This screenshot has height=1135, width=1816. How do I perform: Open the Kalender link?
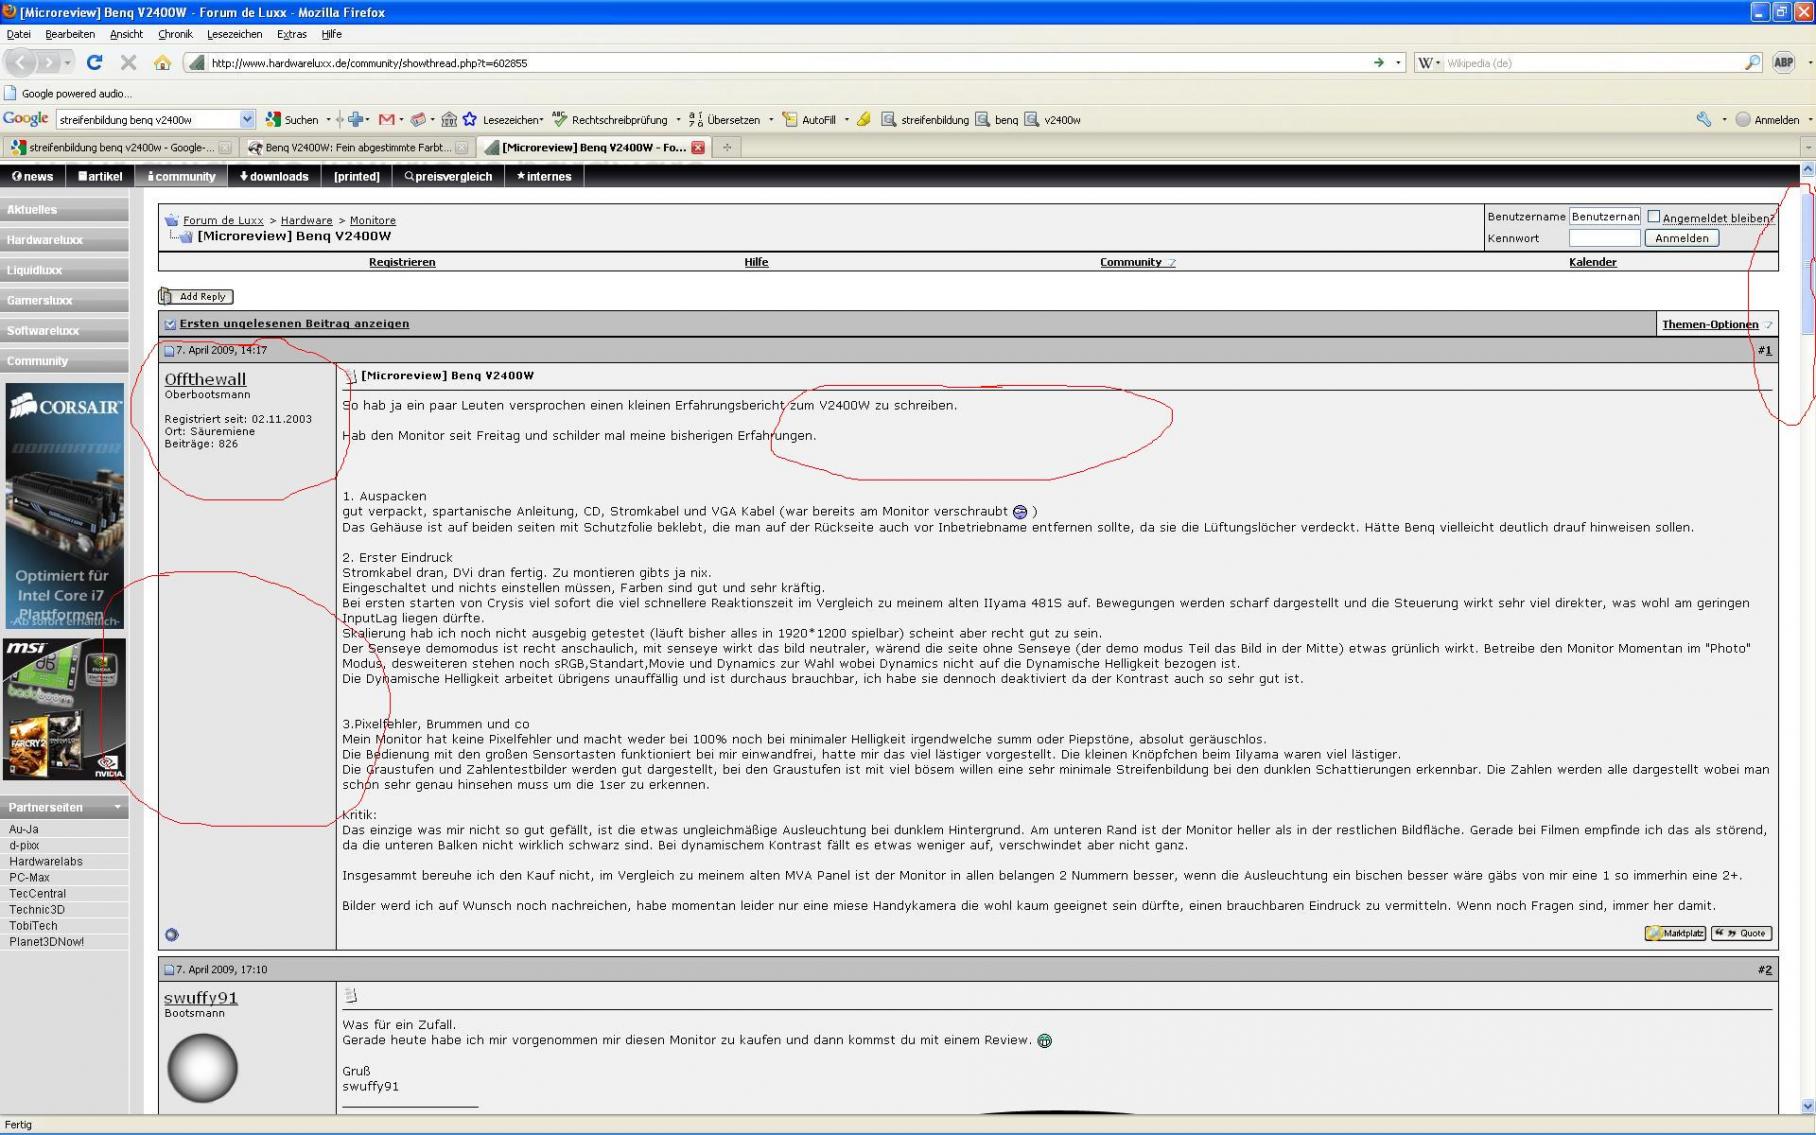point(1593,262)
